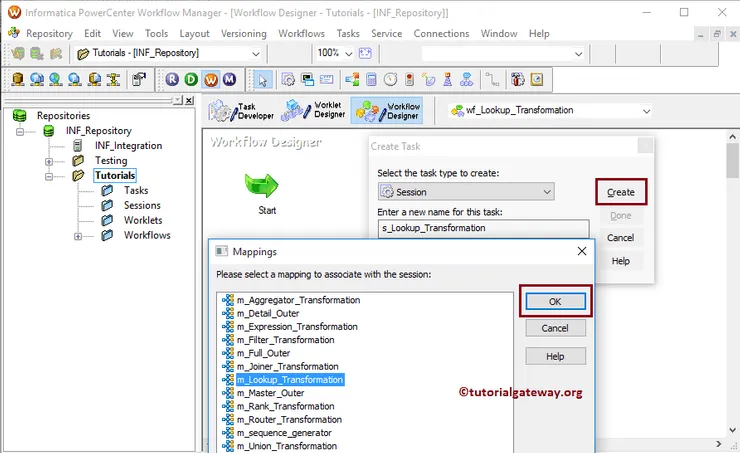Click the Assignment calculator icon in toolbar
Screen dimensions: 740x453
coord(371,79)
